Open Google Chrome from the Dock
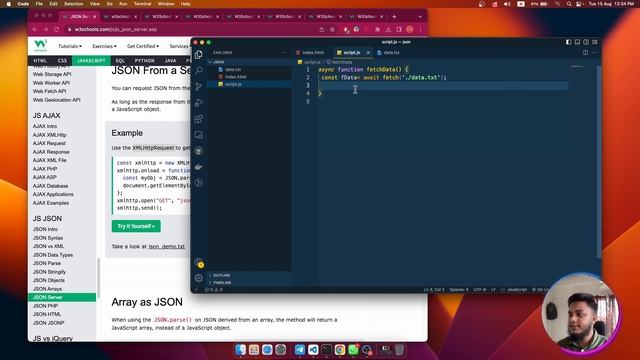Viewport: 640px width, 360px height. click(x=340, y=350)
